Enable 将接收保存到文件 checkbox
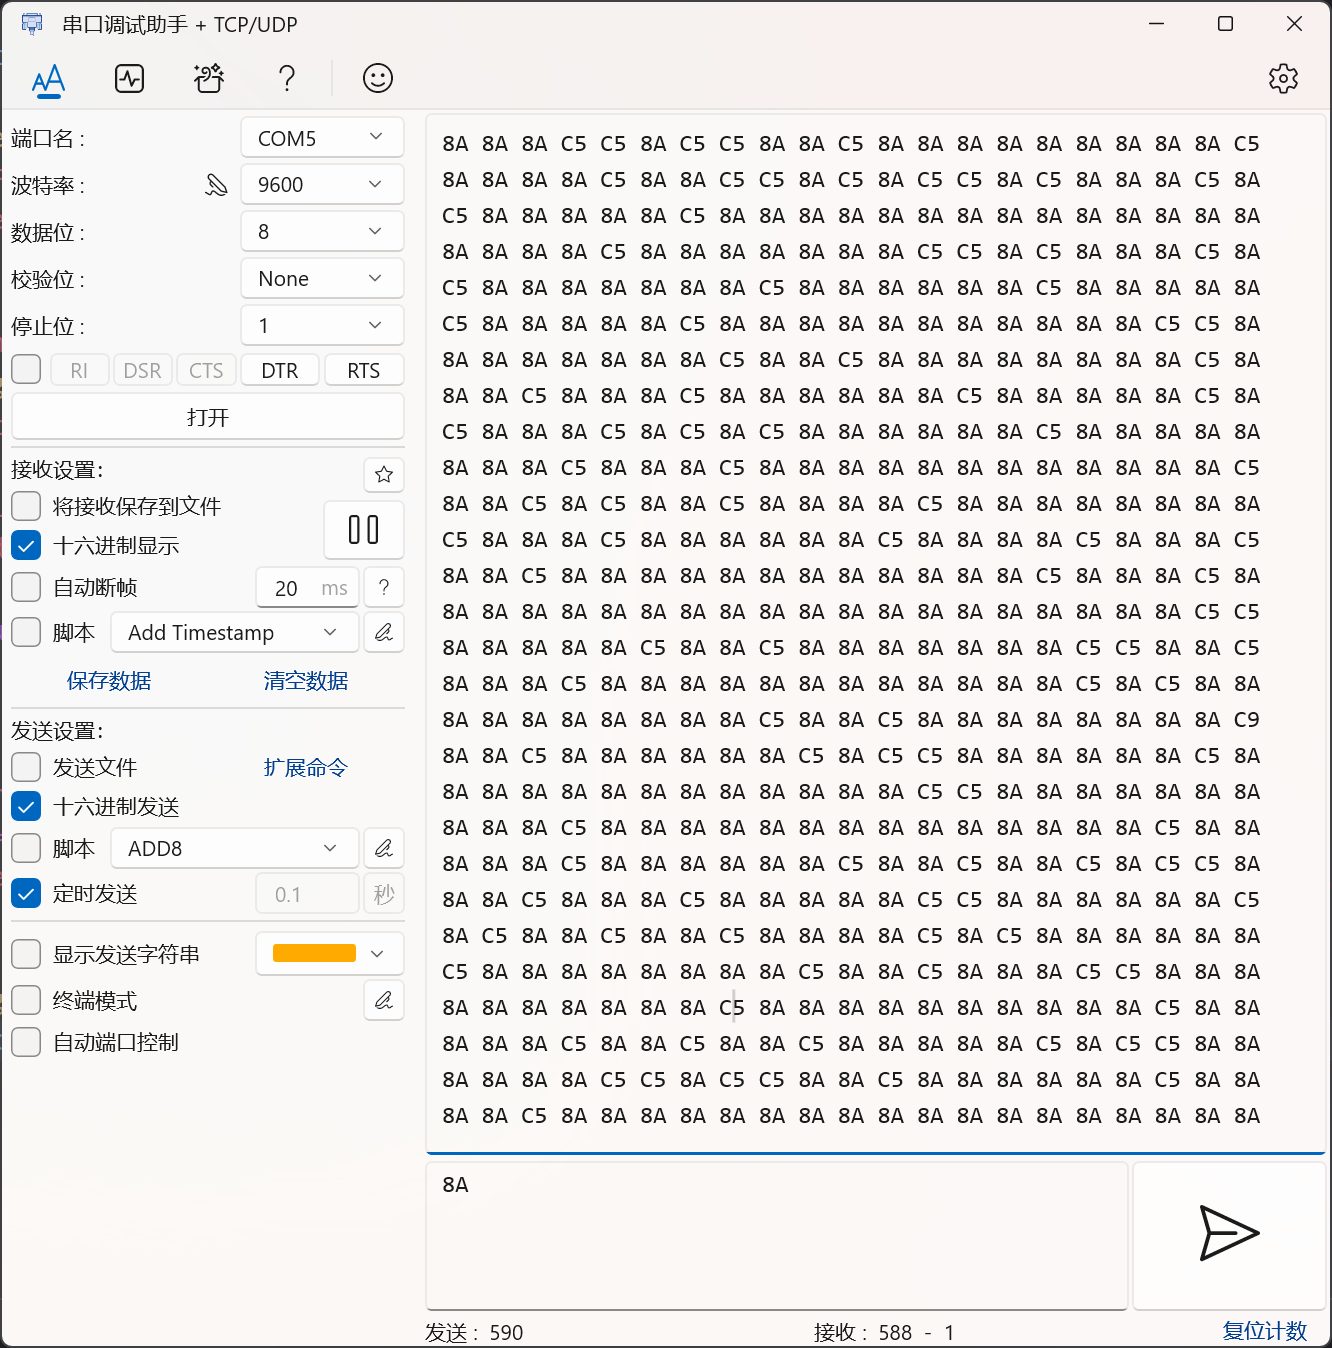 (26, 506)
